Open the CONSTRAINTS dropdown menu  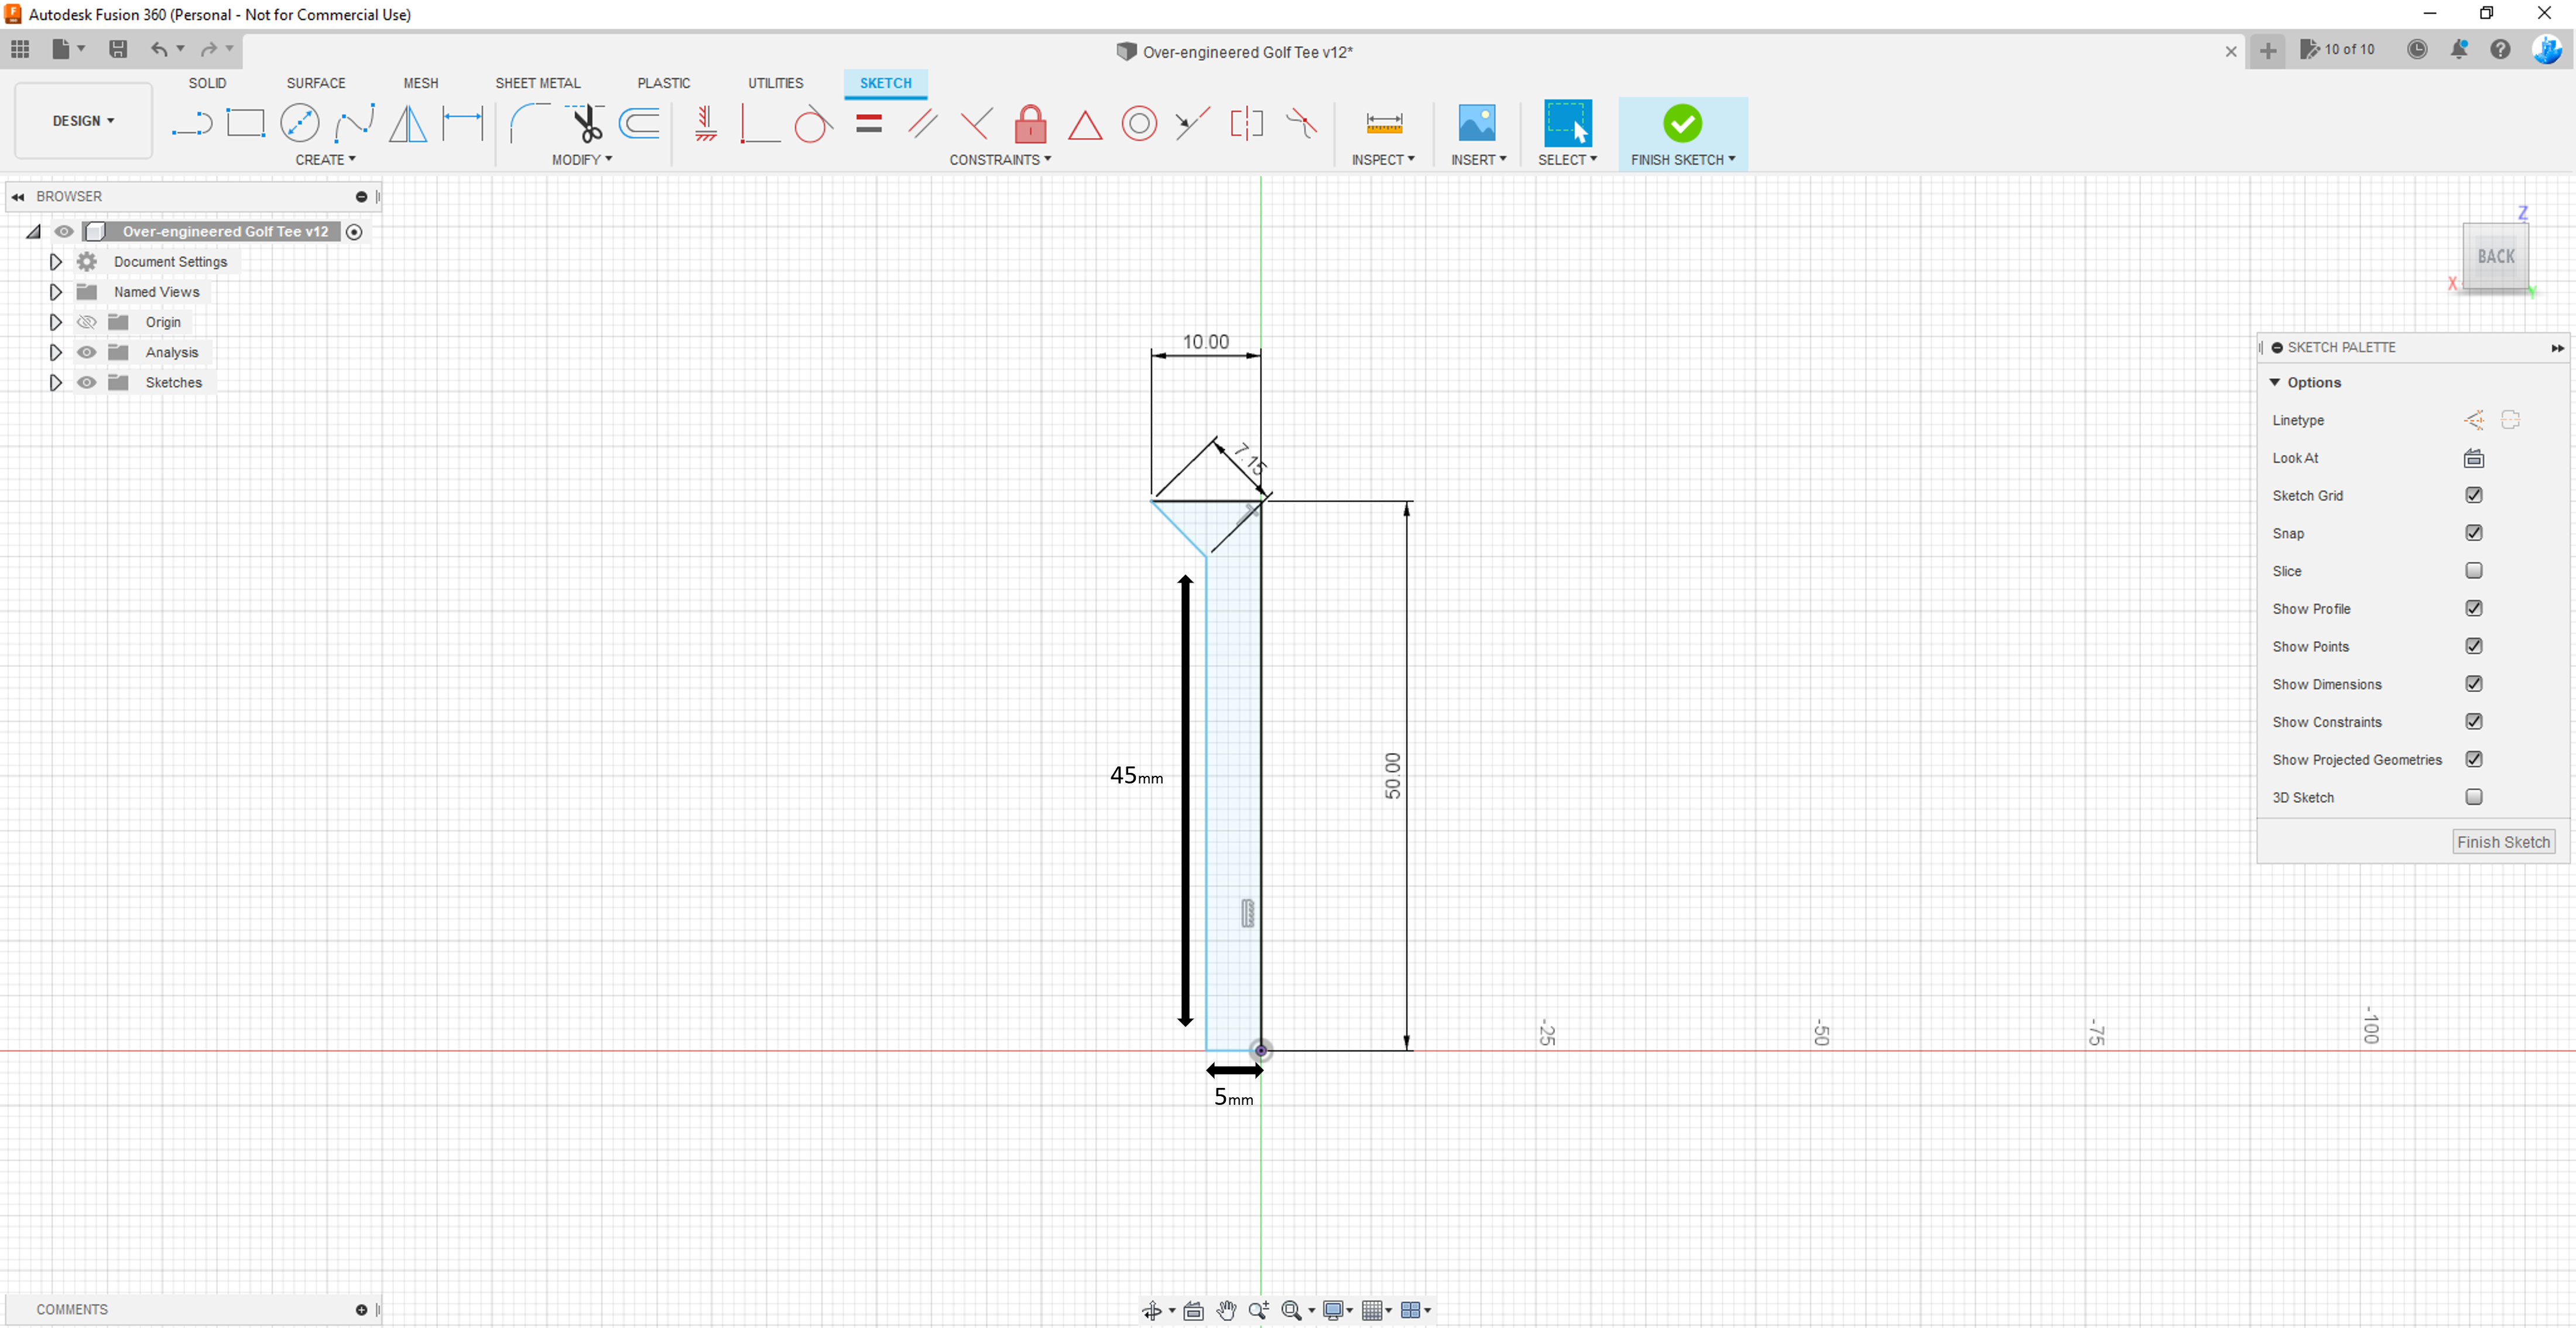coord(999,160)
